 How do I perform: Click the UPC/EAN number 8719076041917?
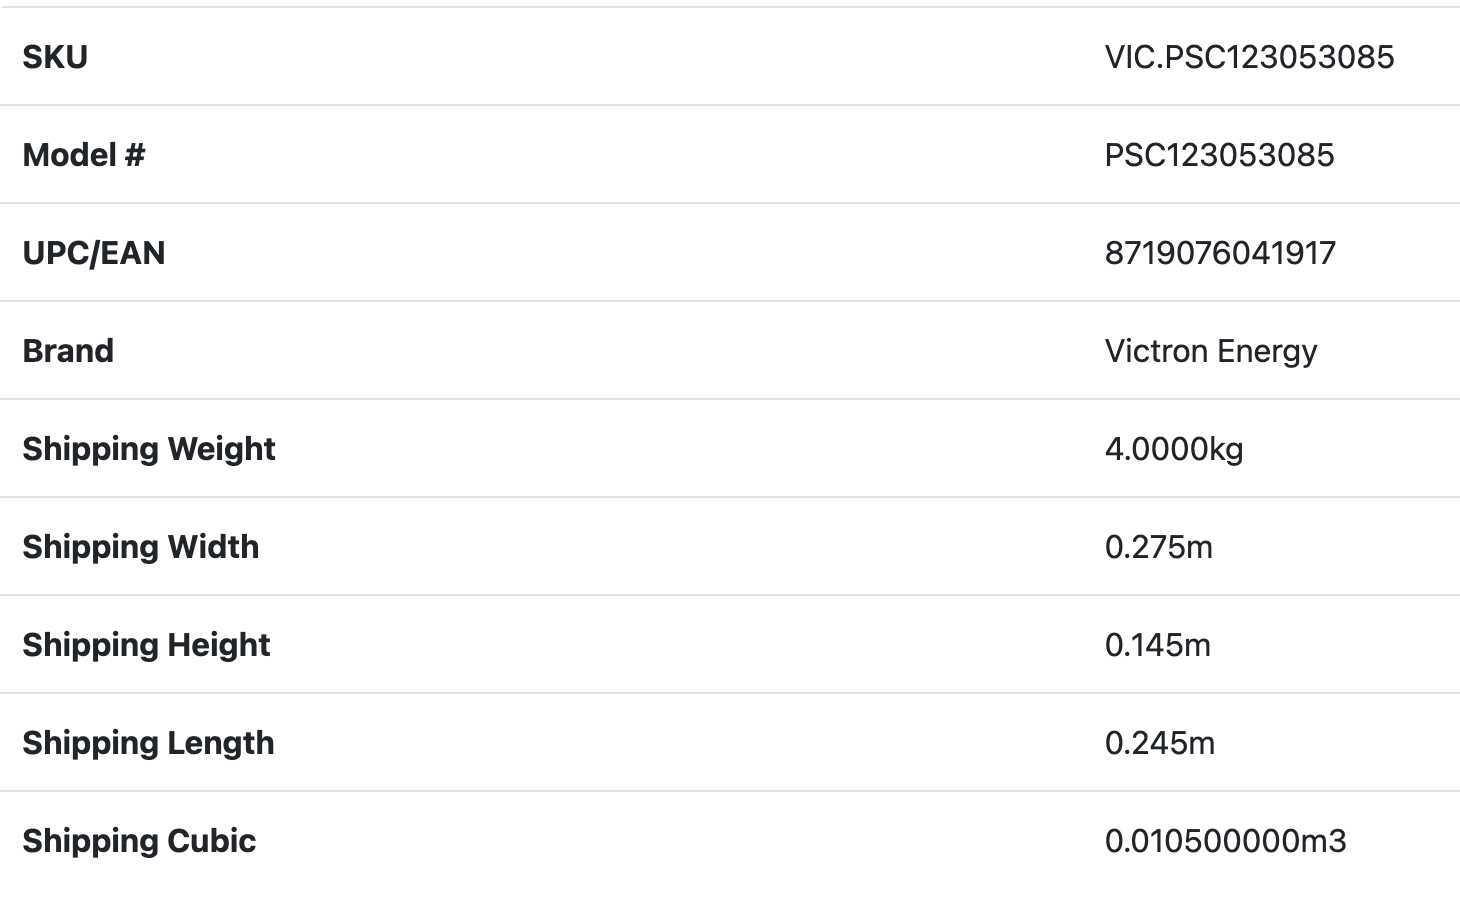[x=1220, y=253]
